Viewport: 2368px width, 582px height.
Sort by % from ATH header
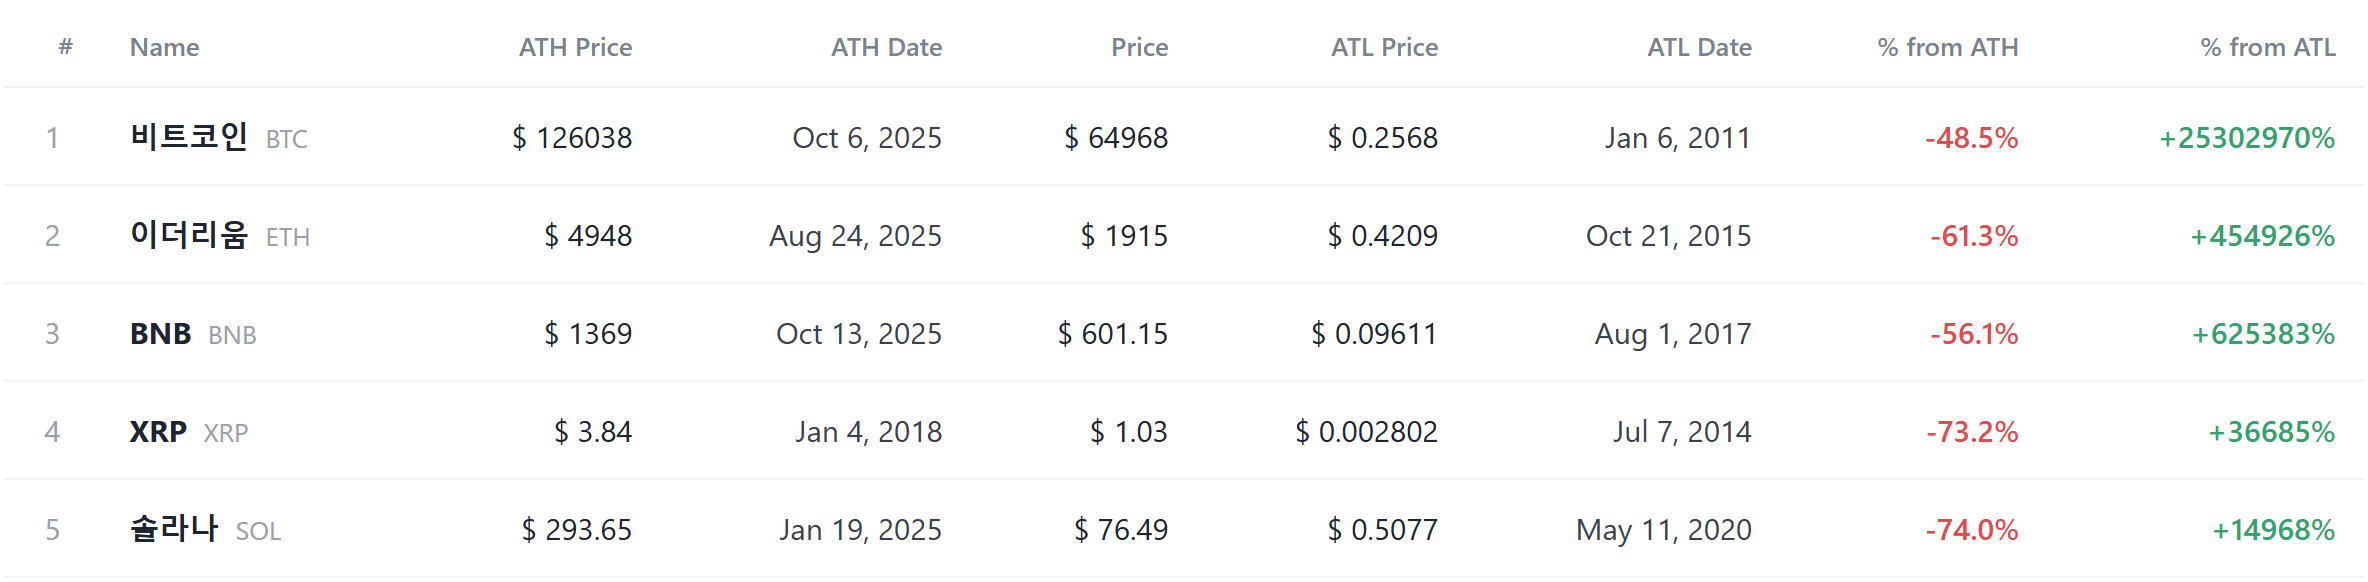(1947, 47)
